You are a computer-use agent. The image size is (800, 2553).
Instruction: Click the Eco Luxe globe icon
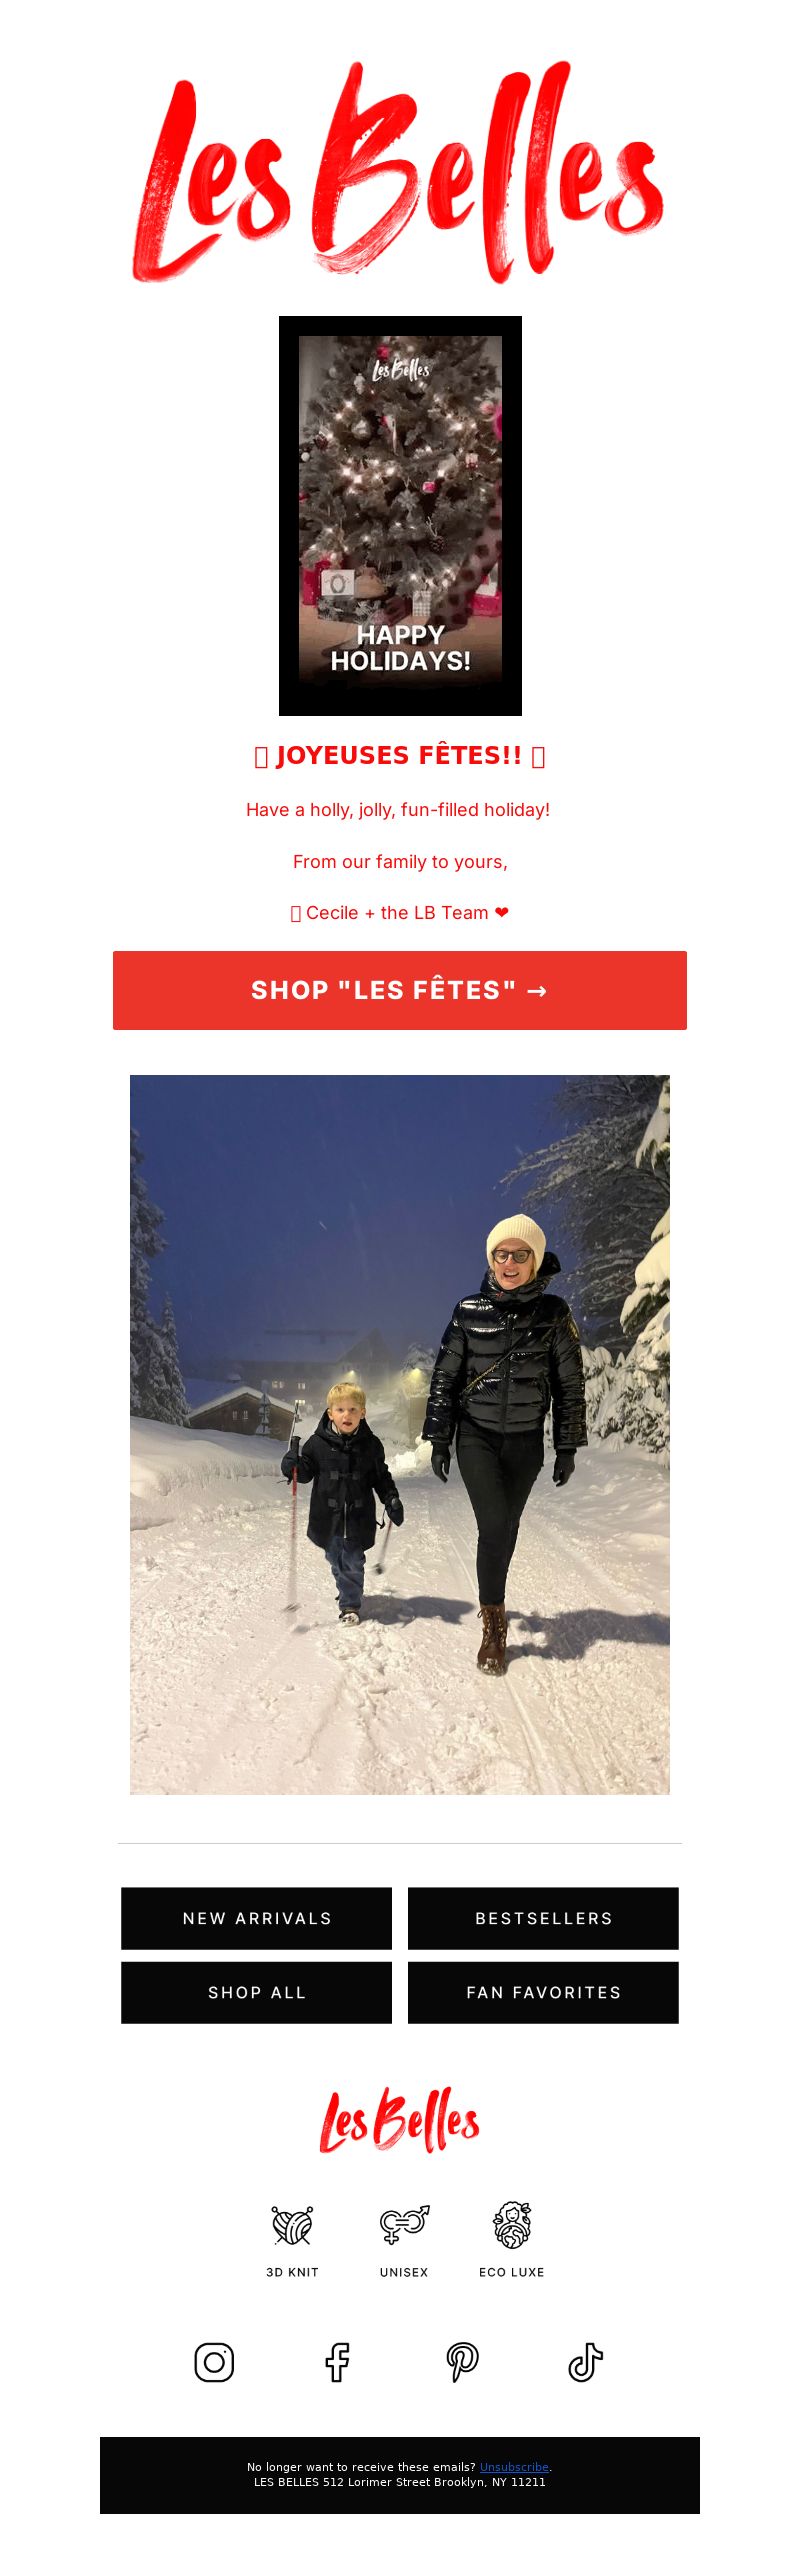point(512,2225)
